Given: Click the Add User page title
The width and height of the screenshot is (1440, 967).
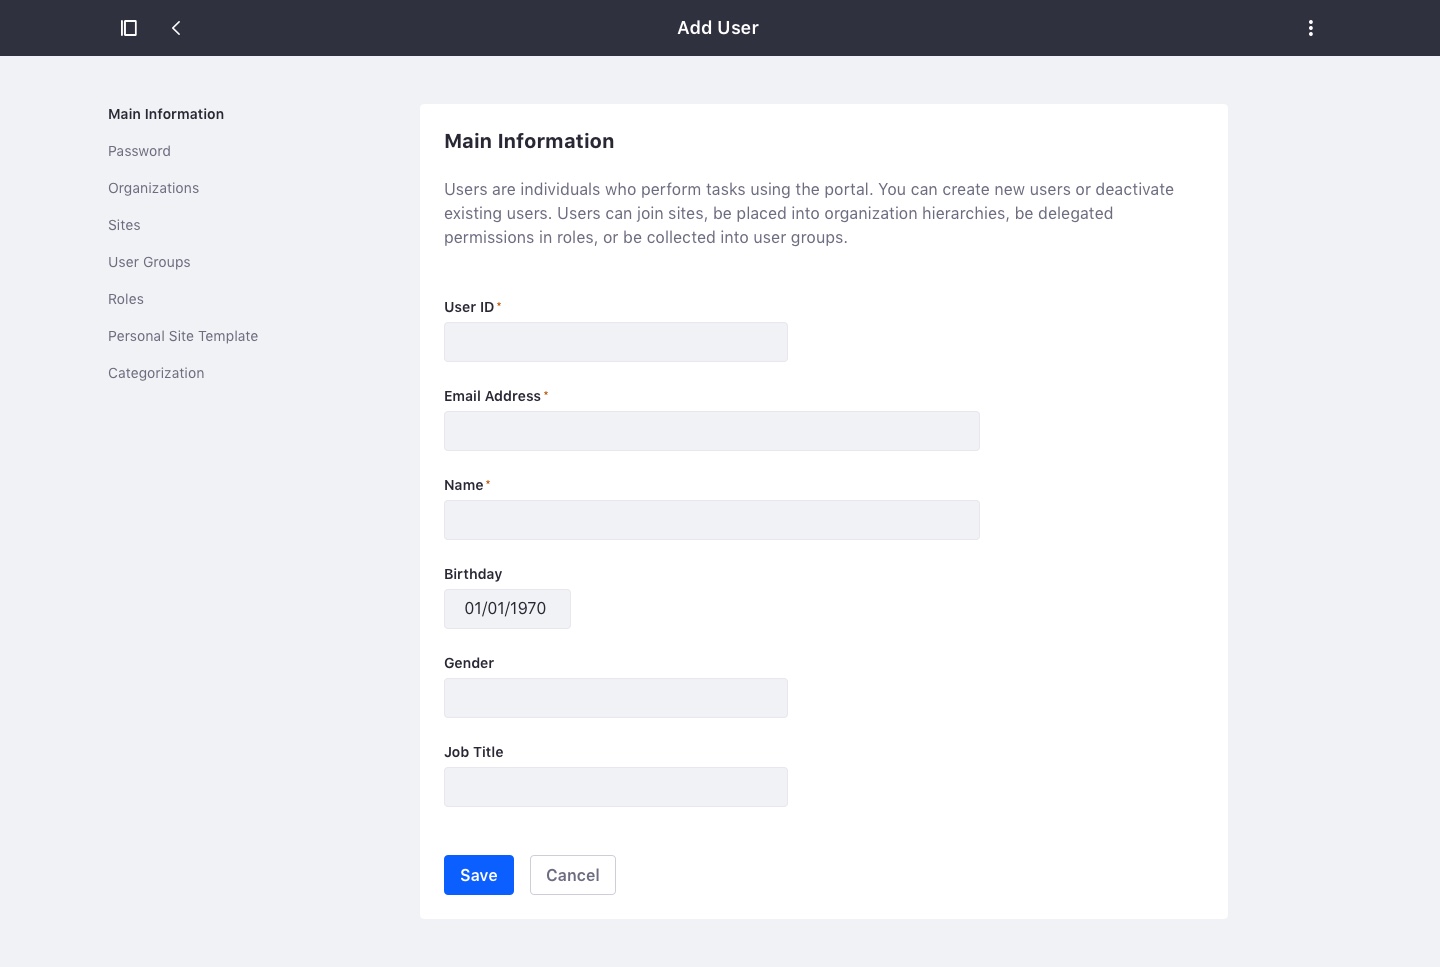Looking at the screenshot, I should pyautogui.click(x=717, y=28).
